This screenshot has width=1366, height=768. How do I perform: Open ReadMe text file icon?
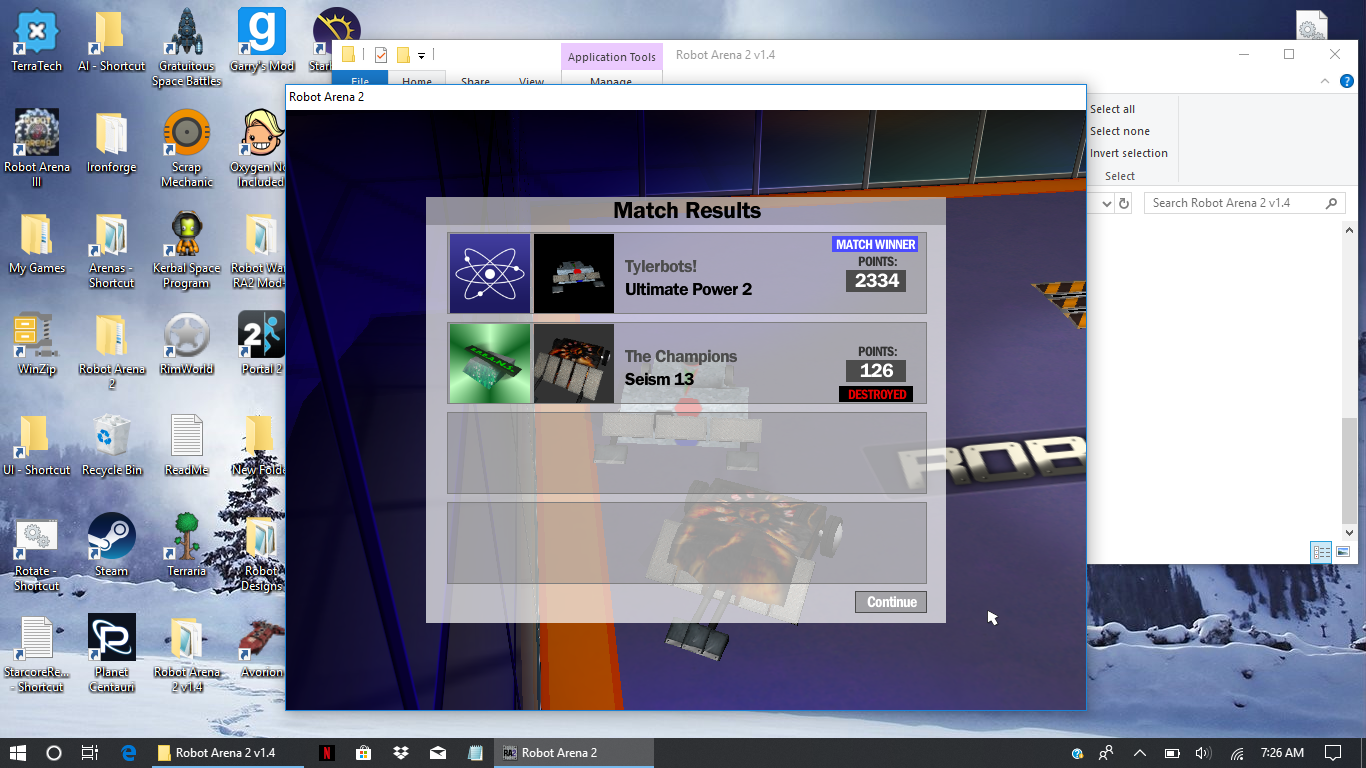click(186, 445)
